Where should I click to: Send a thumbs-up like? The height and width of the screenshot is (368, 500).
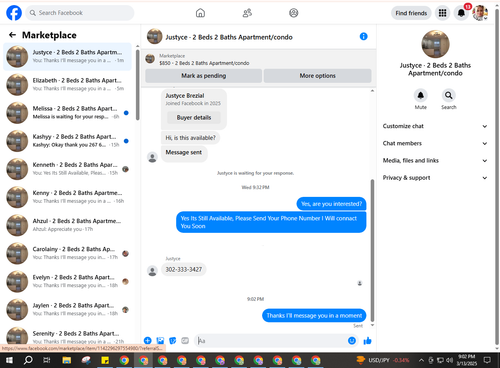[367, 340]
